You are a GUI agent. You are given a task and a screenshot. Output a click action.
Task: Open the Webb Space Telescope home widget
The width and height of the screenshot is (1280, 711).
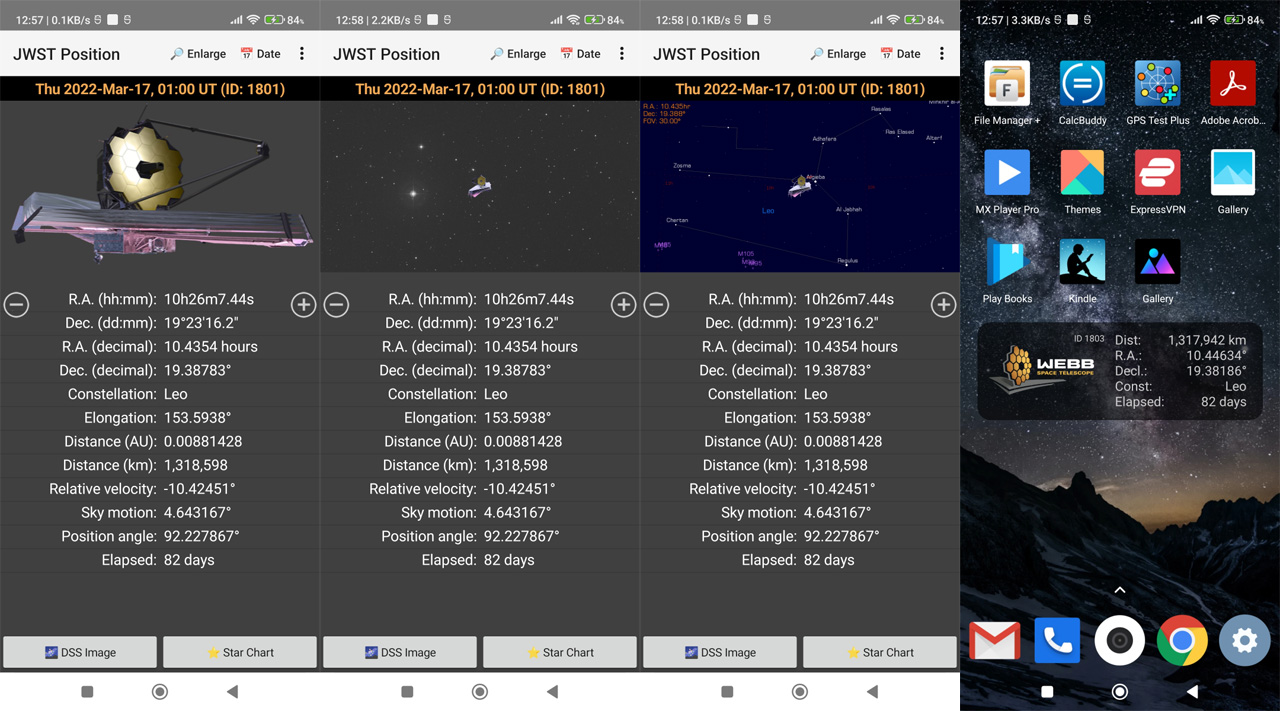pos(1119,371)
